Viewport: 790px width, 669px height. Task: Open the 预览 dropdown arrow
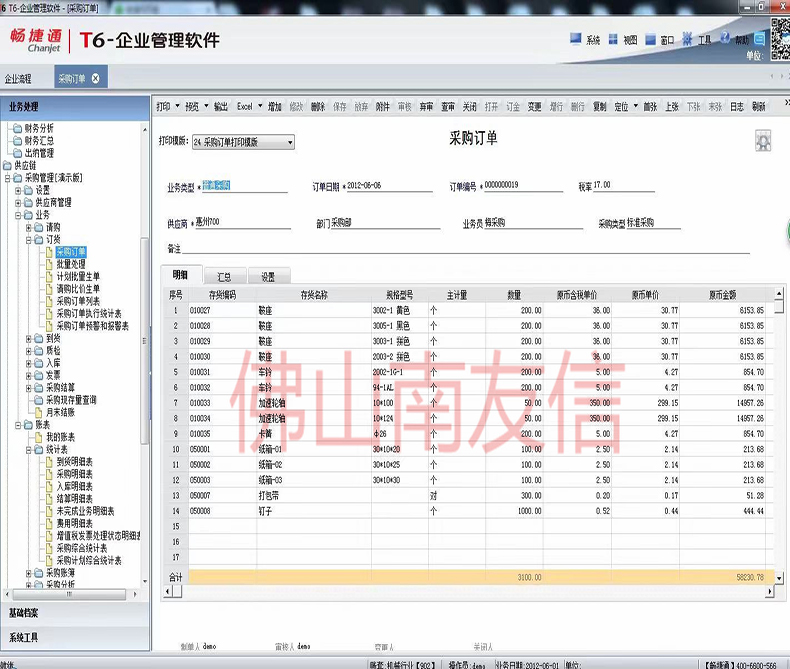(206, 106)
